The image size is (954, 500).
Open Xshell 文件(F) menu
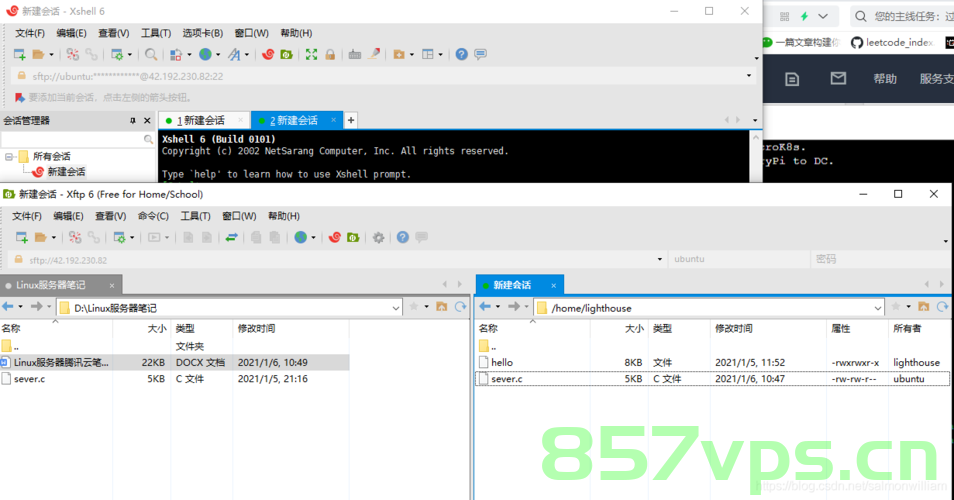pyautogui.click(x=30, y=33)
